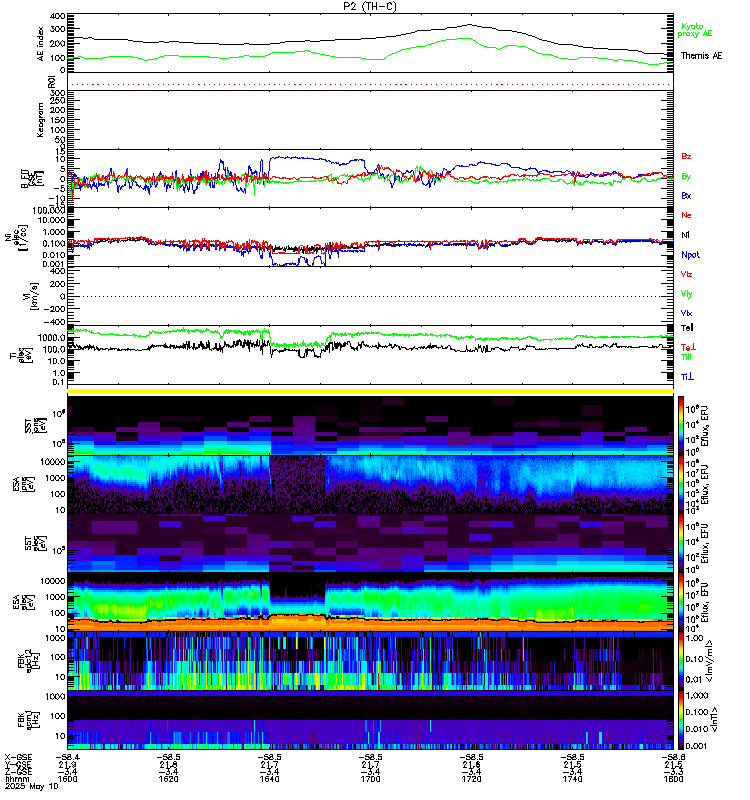Pick the red Ne legend entry

686,215
